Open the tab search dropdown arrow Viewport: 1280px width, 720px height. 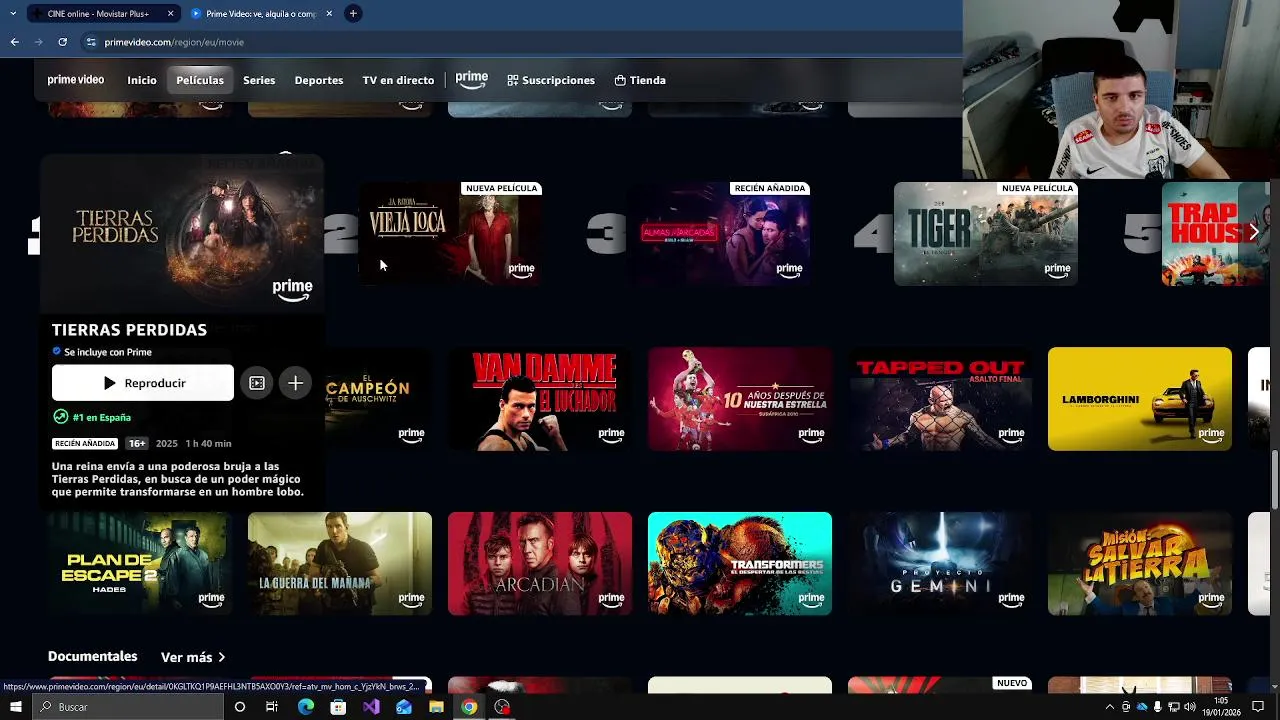tap(13, 14)
